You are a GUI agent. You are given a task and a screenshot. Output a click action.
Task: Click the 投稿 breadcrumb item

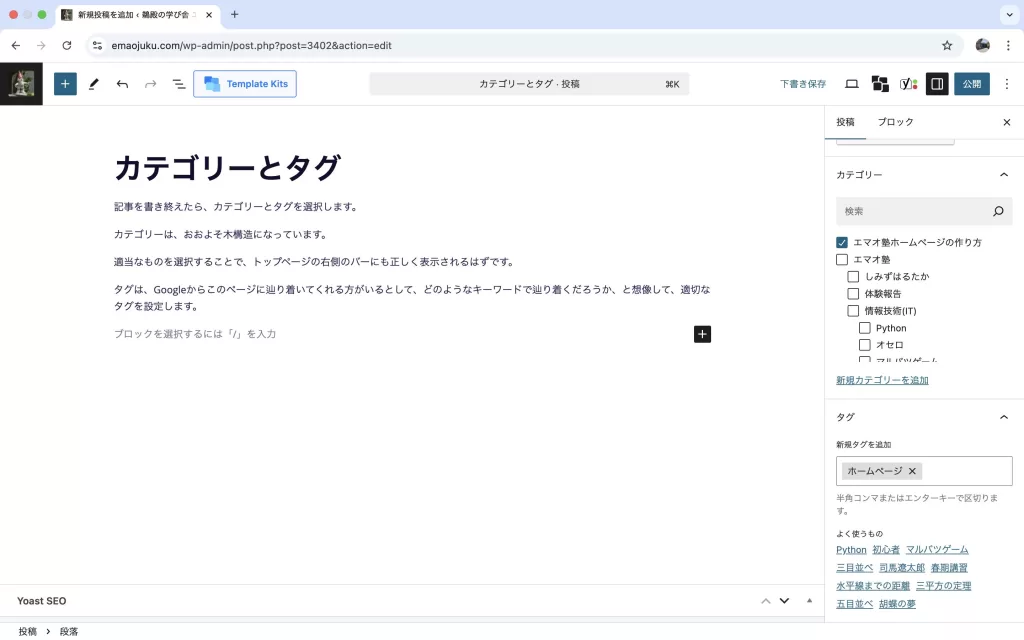tap(27, 632)
